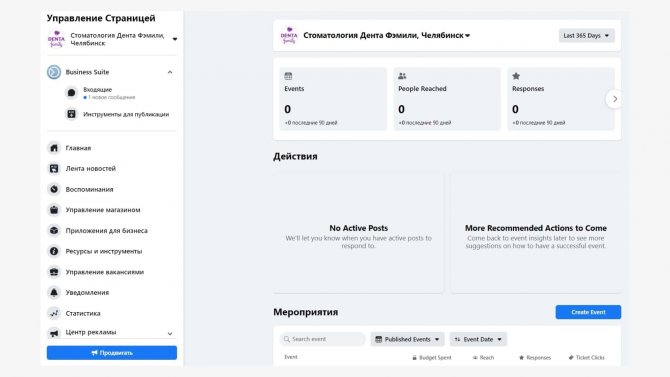This screenshot has height=377, width=670.
Task: Open the Business Suite icon
Action: click(54, 72)
